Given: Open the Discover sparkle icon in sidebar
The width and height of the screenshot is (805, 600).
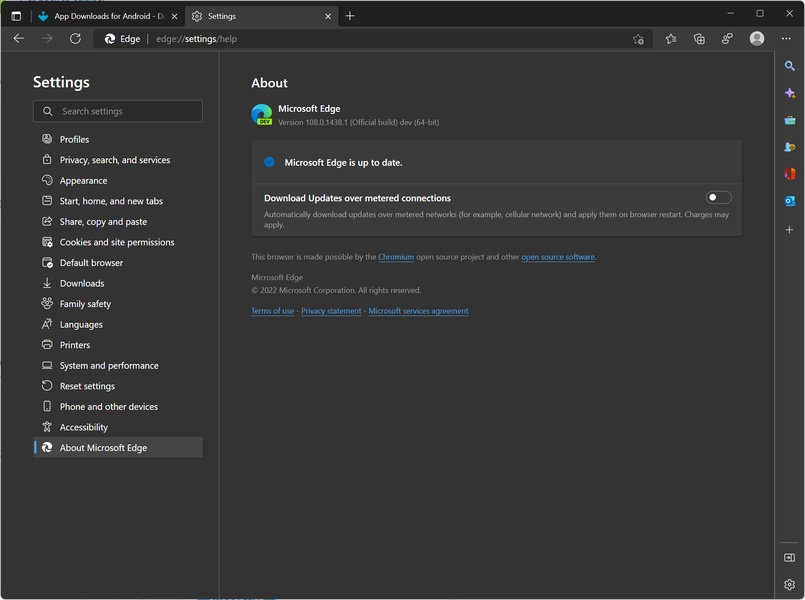Looking at the screenshot, I should tap(789, 93).
